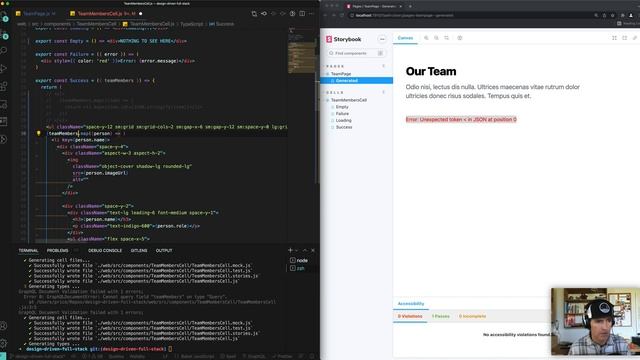Open the Manage gear icon in activity bar
This screenshot has height=360, width=640.
tap(4, 343)
